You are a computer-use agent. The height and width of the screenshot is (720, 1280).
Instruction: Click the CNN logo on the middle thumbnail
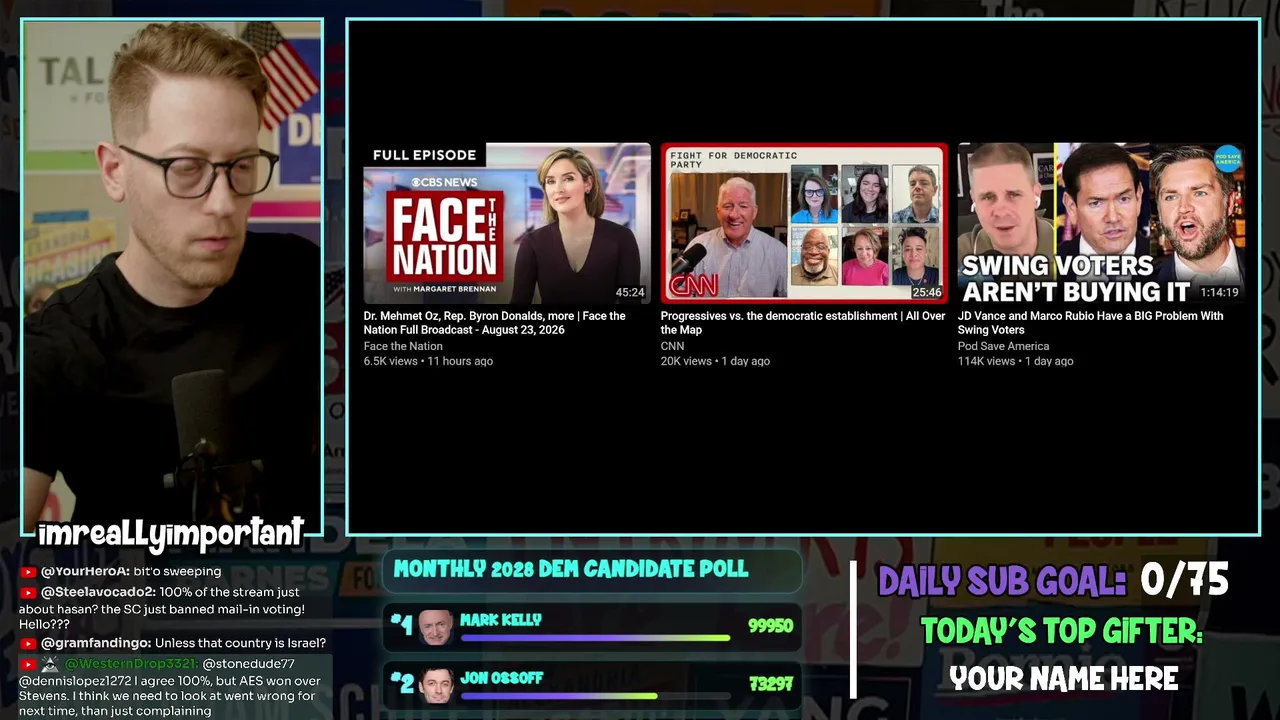tap(693, 286)
